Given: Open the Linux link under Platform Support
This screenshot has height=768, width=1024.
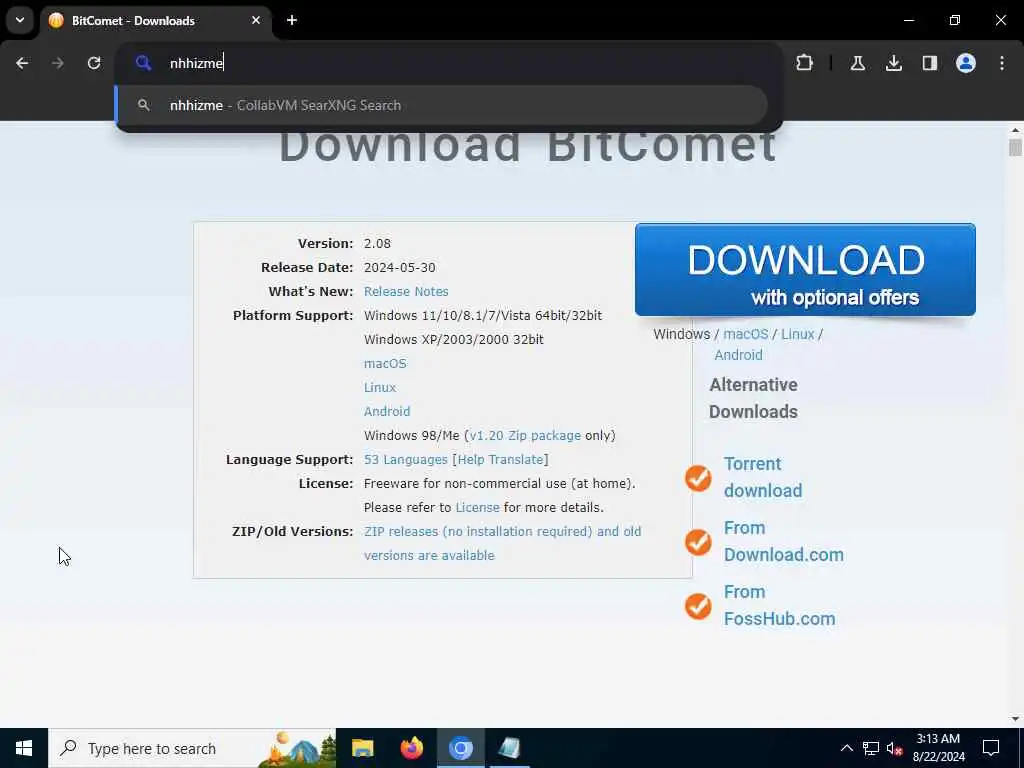Looking at the screenshot, I should tap(380, 387).
